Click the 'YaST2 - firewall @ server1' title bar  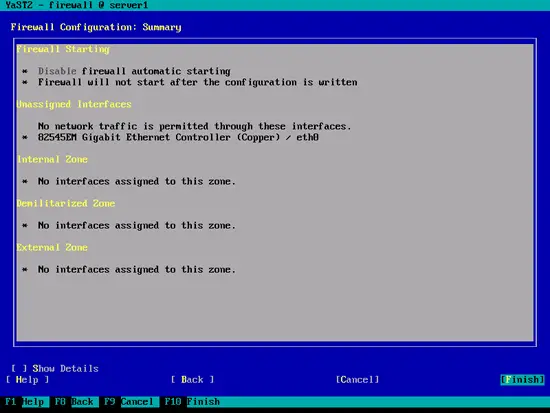coord(77,5)
